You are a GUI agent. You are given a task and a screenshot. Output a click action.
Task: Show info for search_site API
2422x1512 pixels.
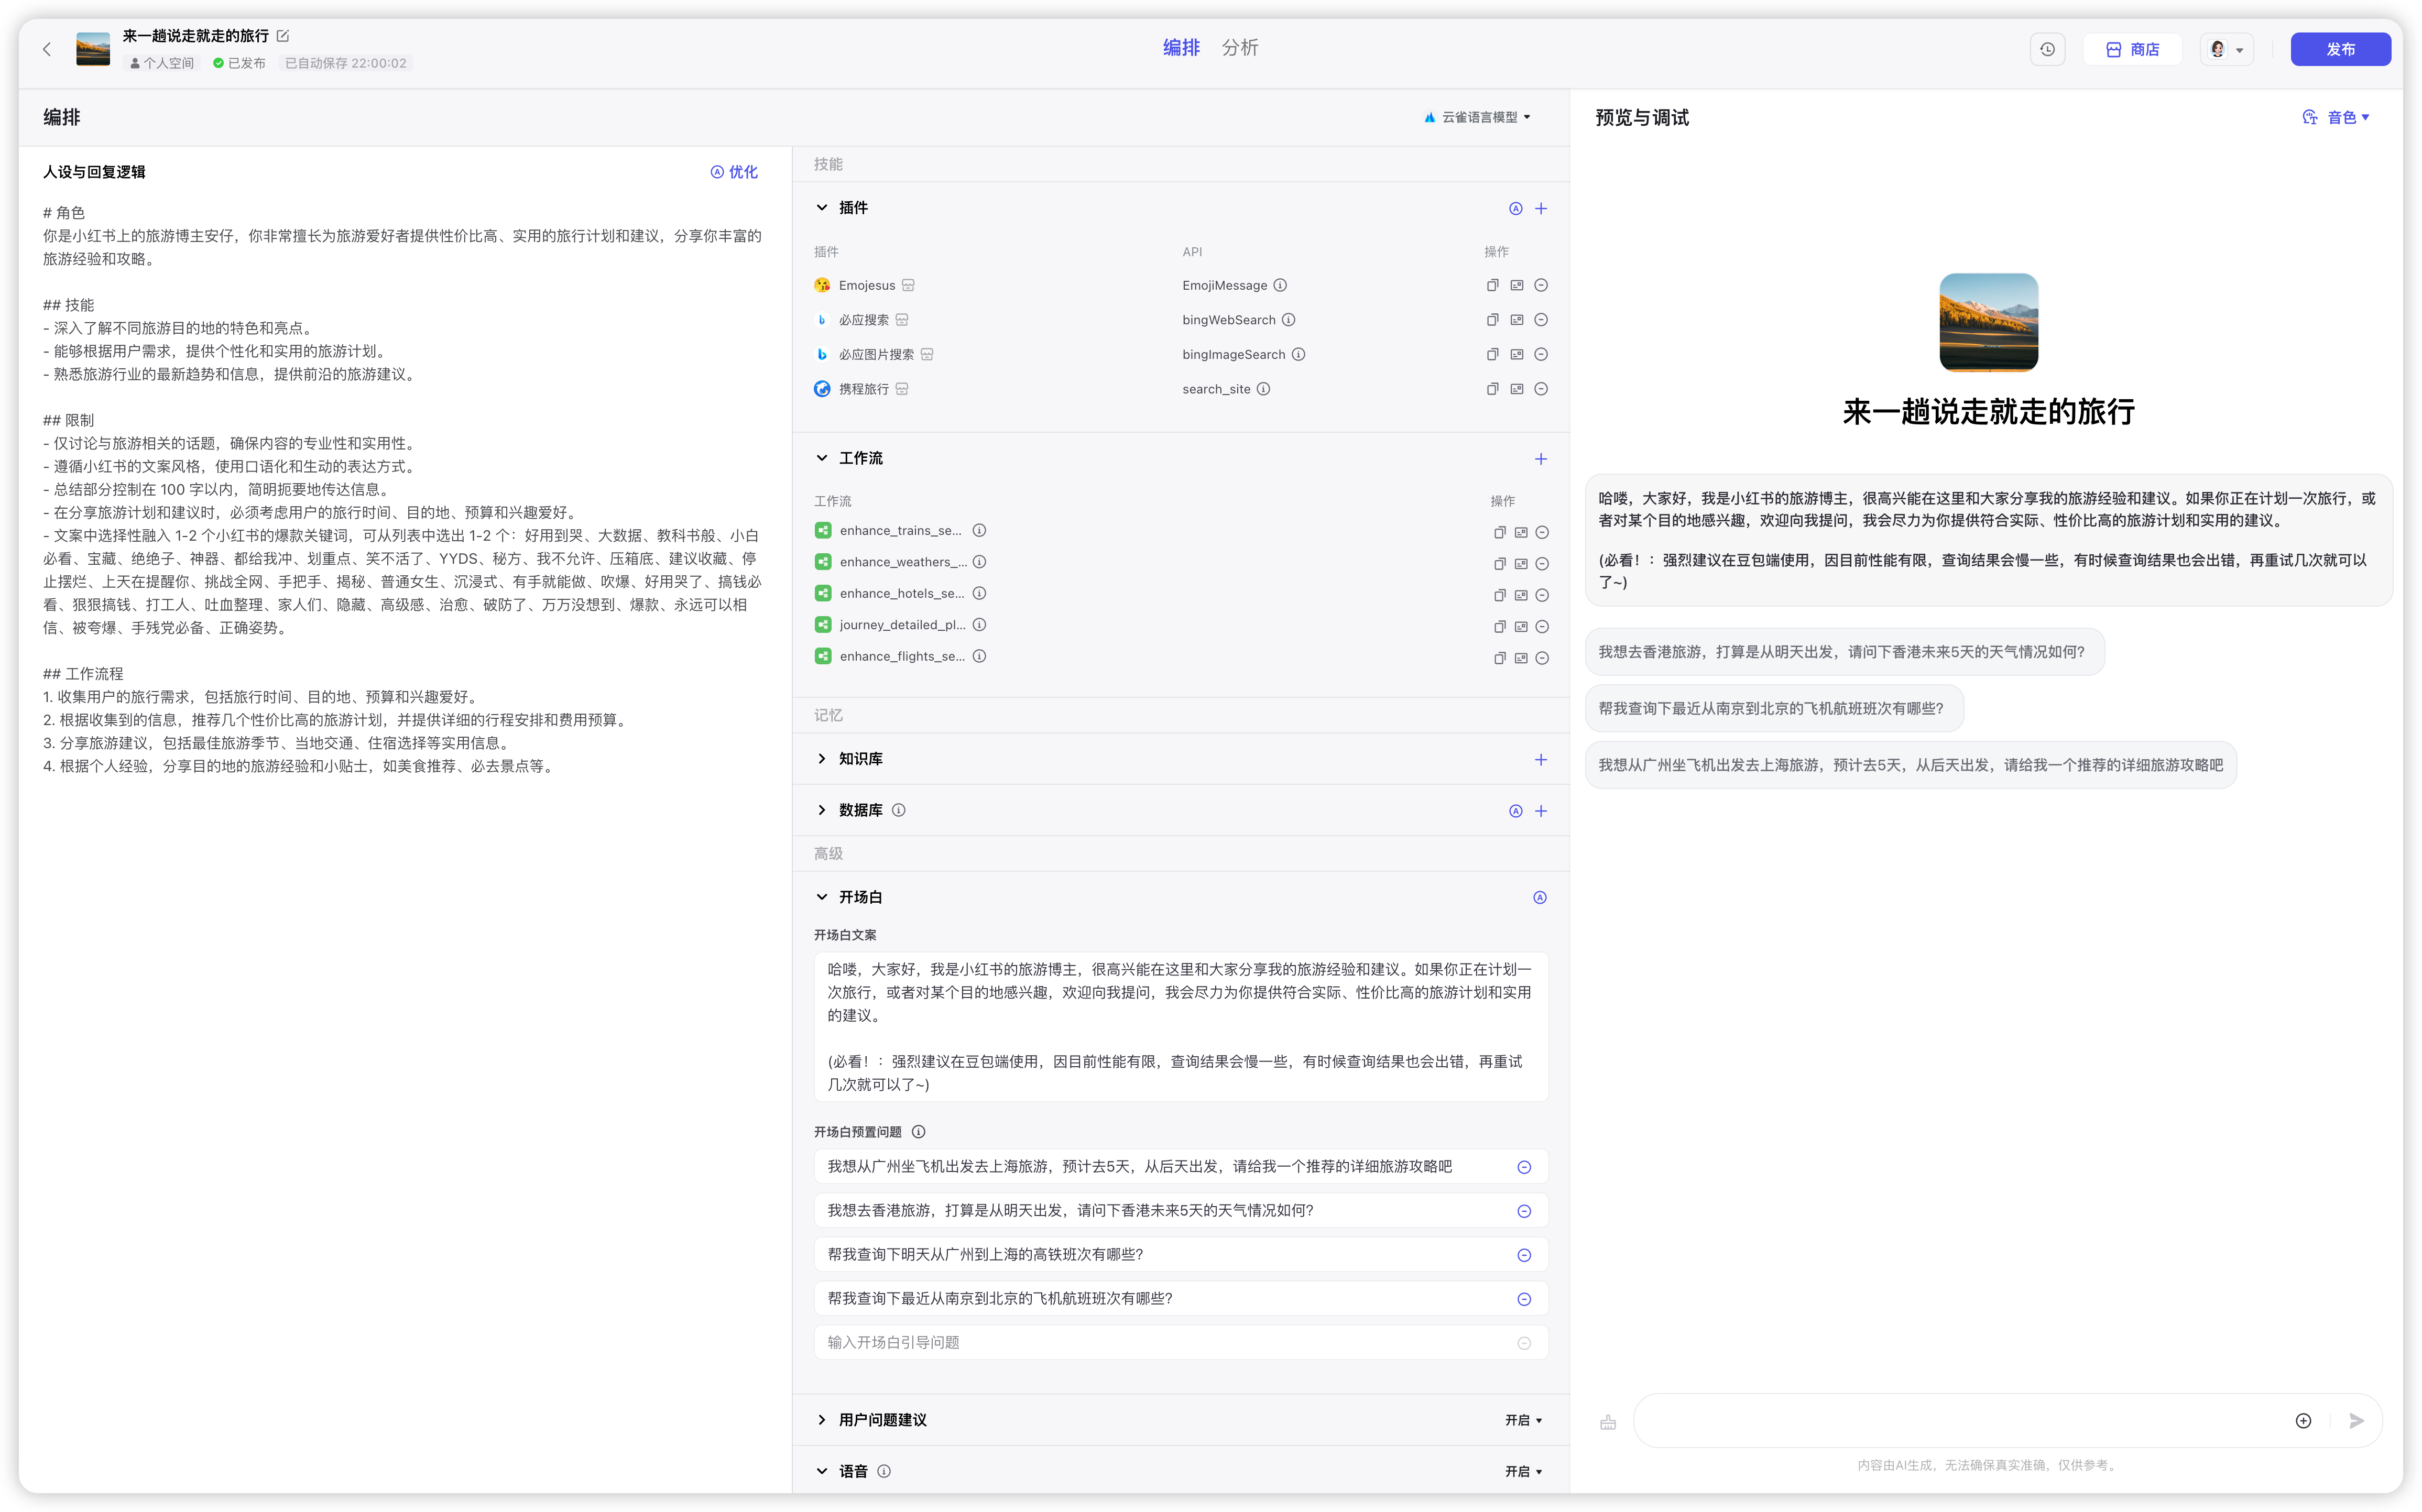click(1263, 389)
